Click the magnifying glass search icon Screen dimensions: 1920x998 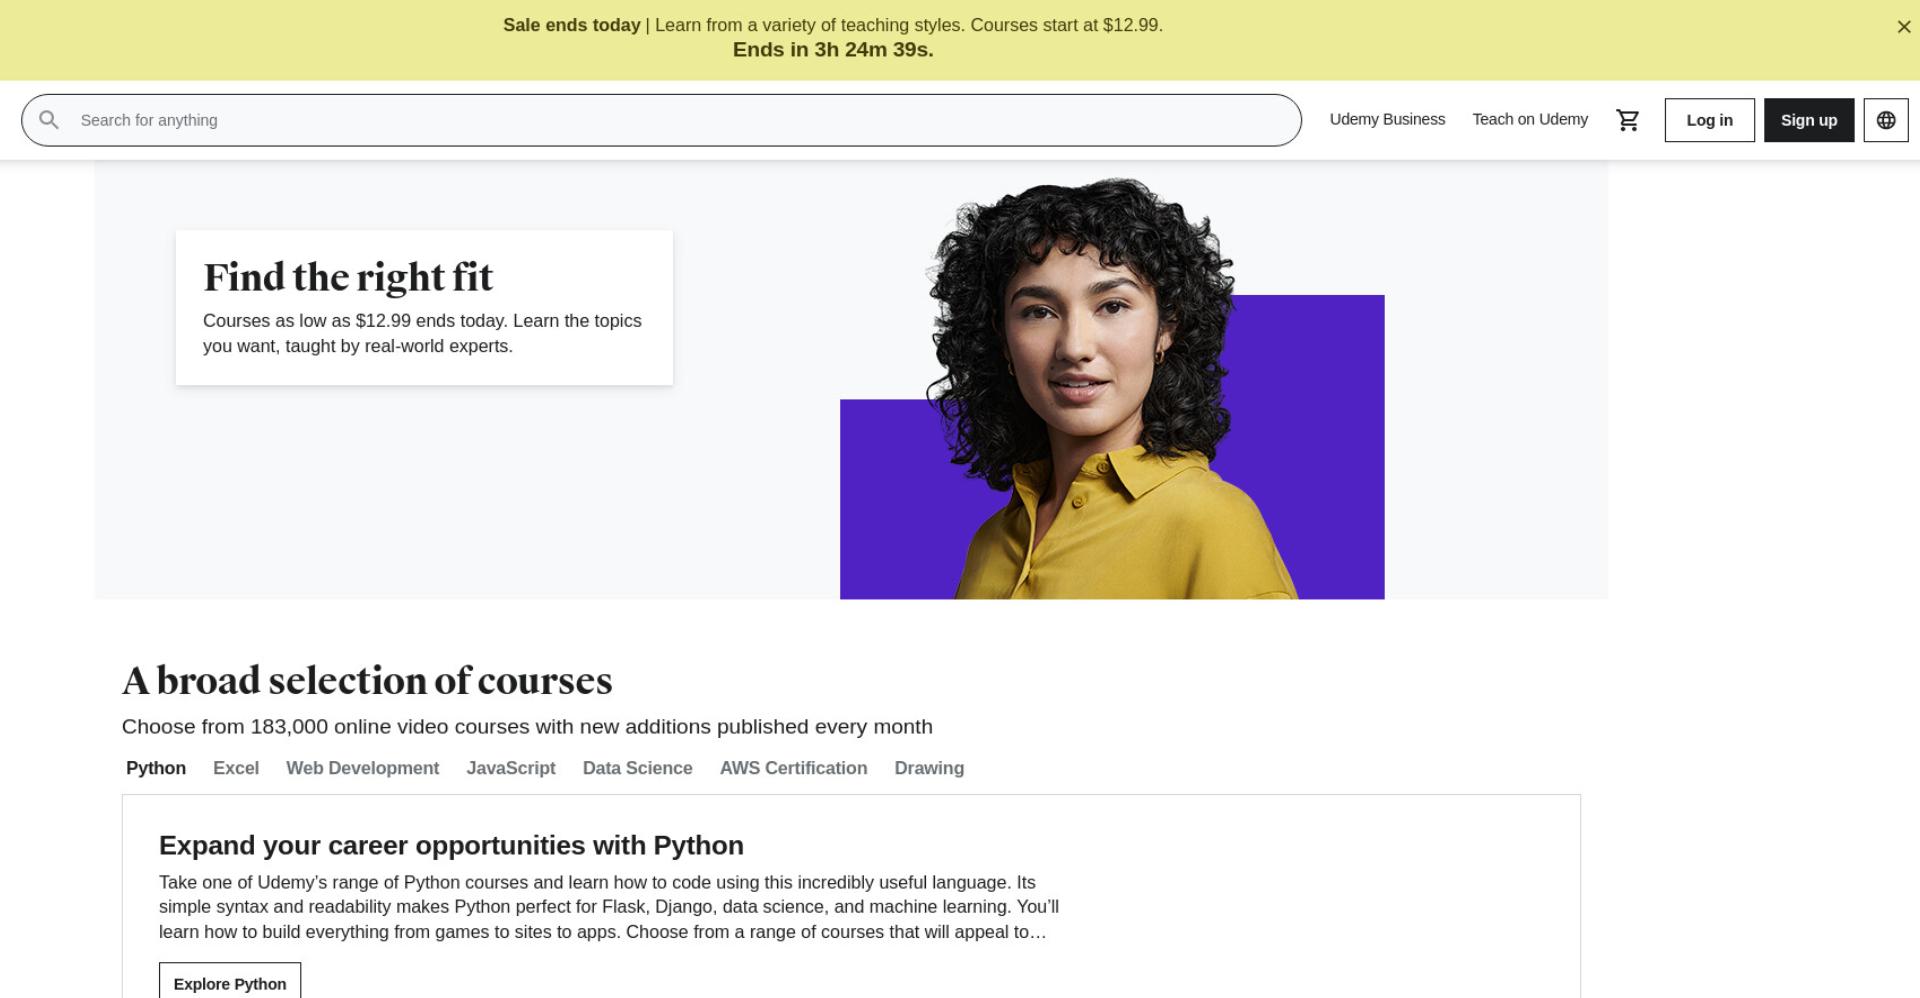pyautogui.click(x=48, y=120)
